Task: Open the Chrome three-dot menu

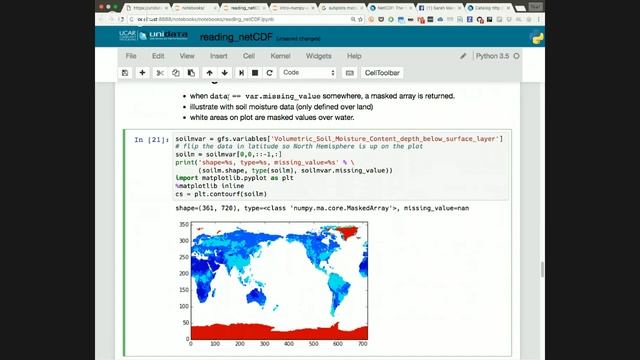Action: point(538,19)
